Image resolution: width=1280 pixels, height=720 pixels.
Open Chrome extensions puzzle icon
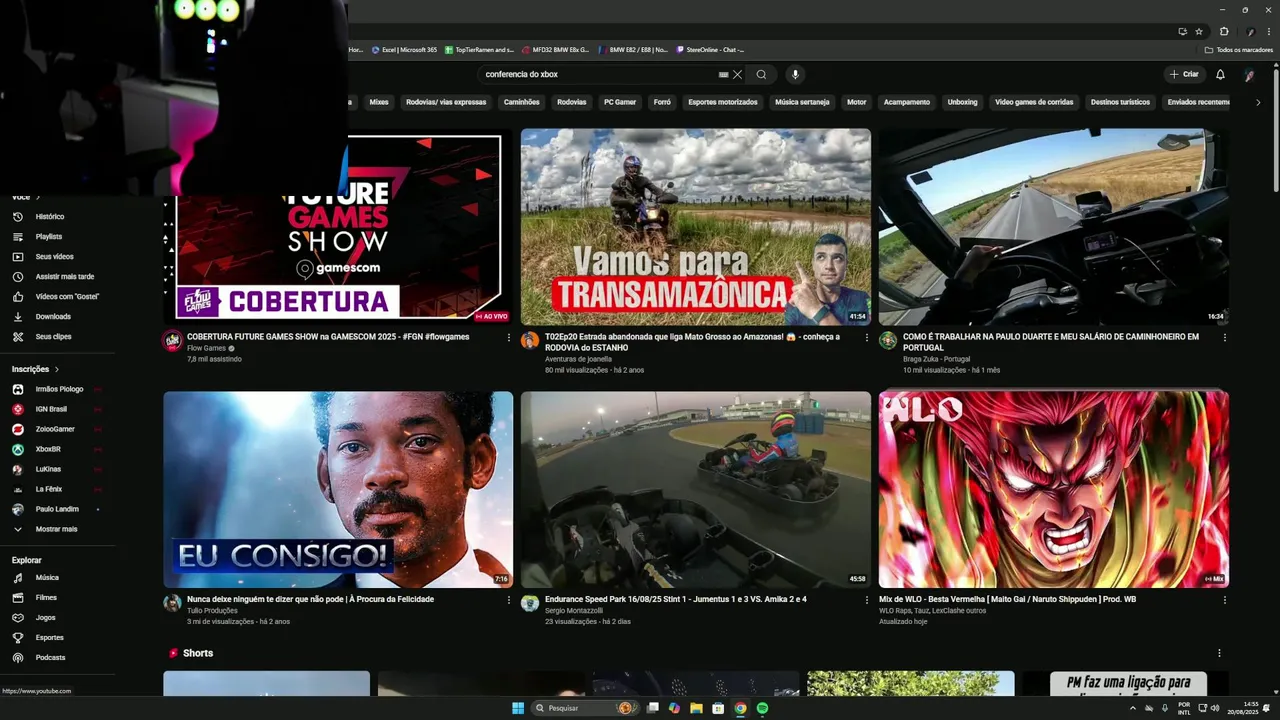[1224, 31]
